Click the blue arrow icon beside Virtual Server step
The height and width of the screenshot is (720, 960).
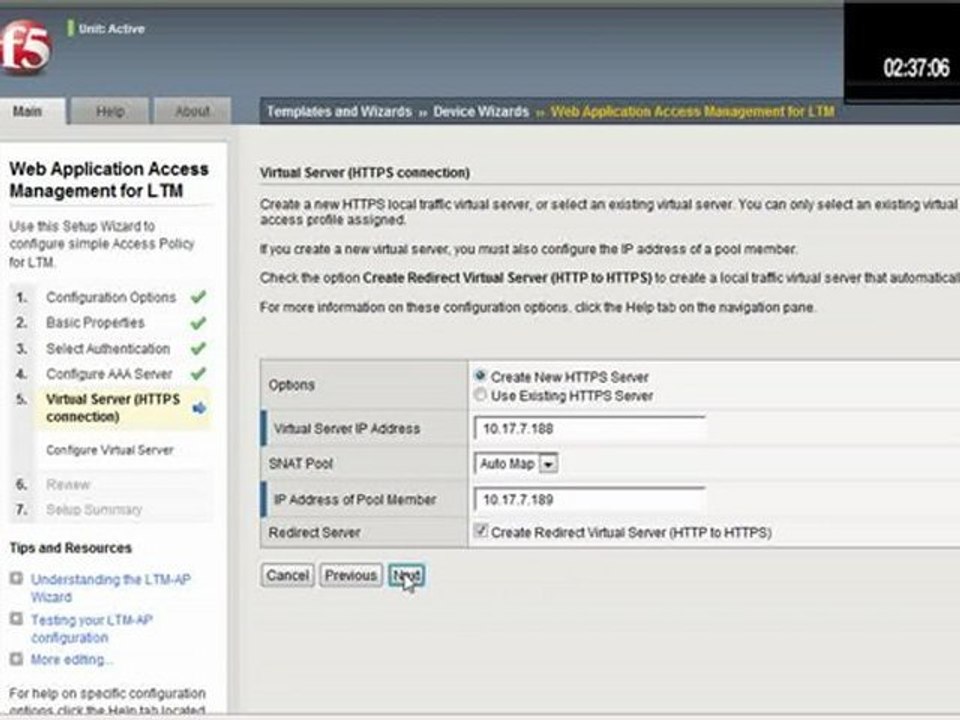point(199,408)
